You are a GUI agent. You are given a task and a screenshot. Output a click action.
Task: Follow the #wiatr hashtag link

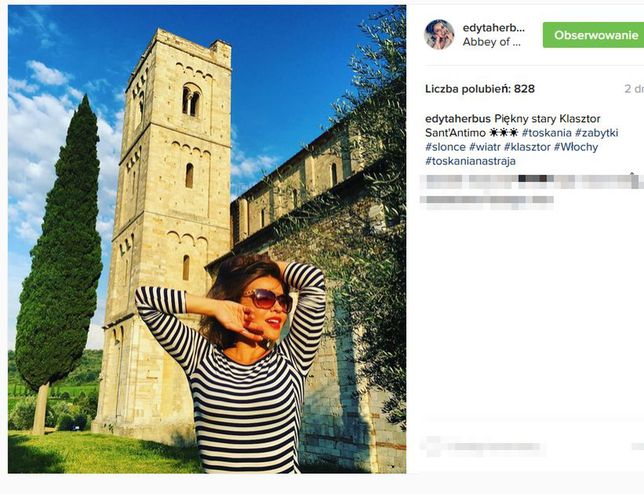tap(485, 147)
